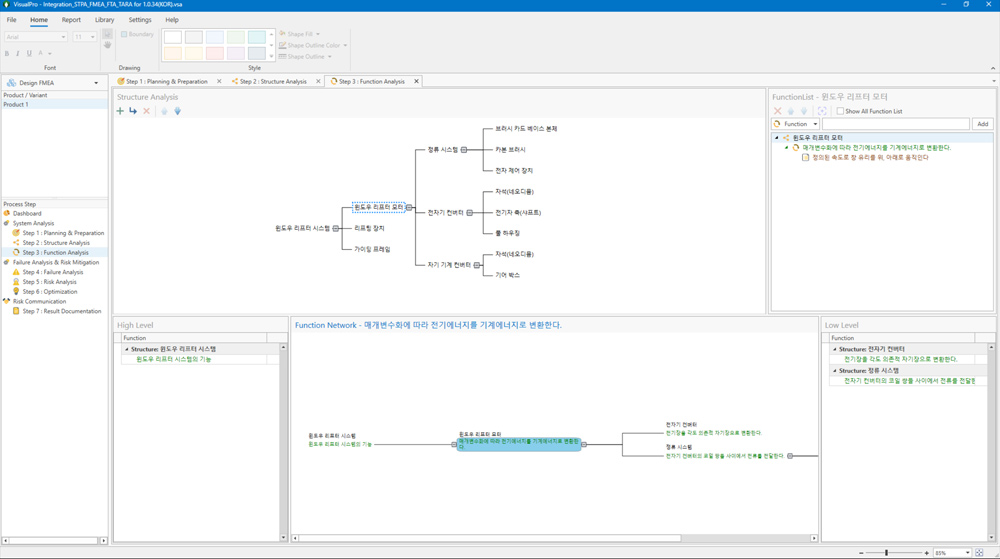Open Step 4 : Failure Analysis
Viewport: 1000px width, 559px height.
[x=53, y=272]
